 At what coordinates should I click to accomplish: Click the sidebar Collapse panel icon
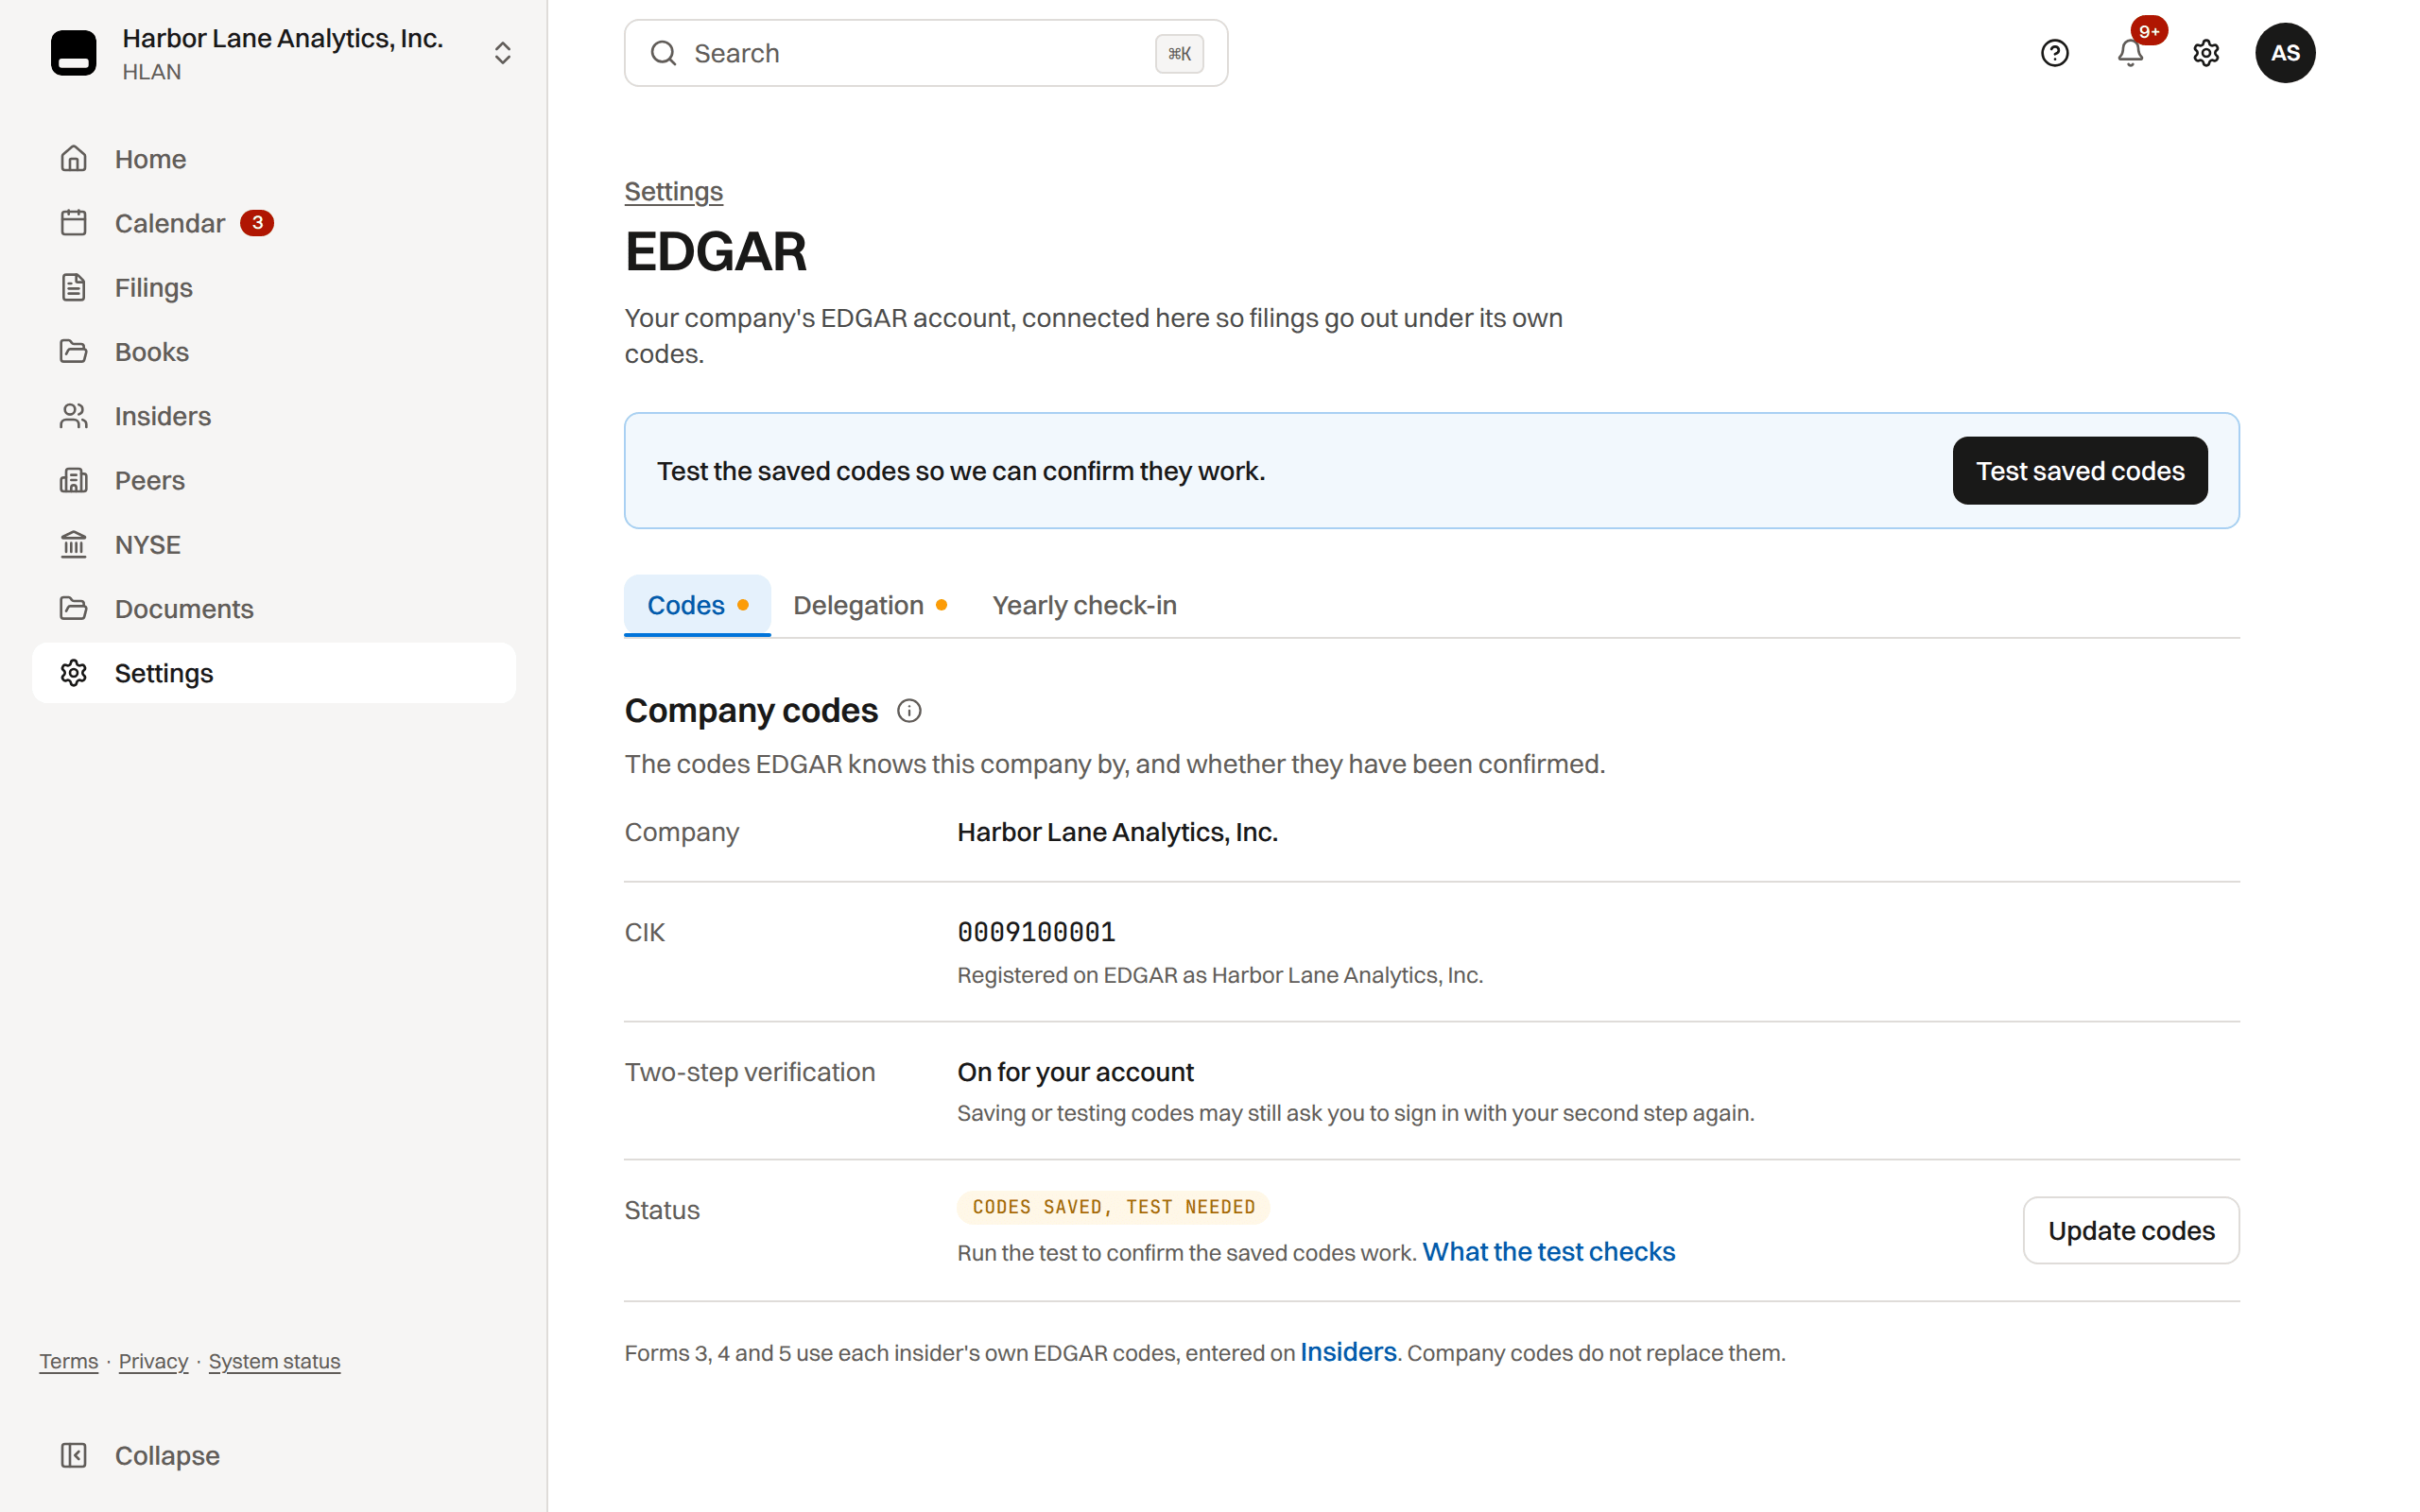[x=73, y=1455]
